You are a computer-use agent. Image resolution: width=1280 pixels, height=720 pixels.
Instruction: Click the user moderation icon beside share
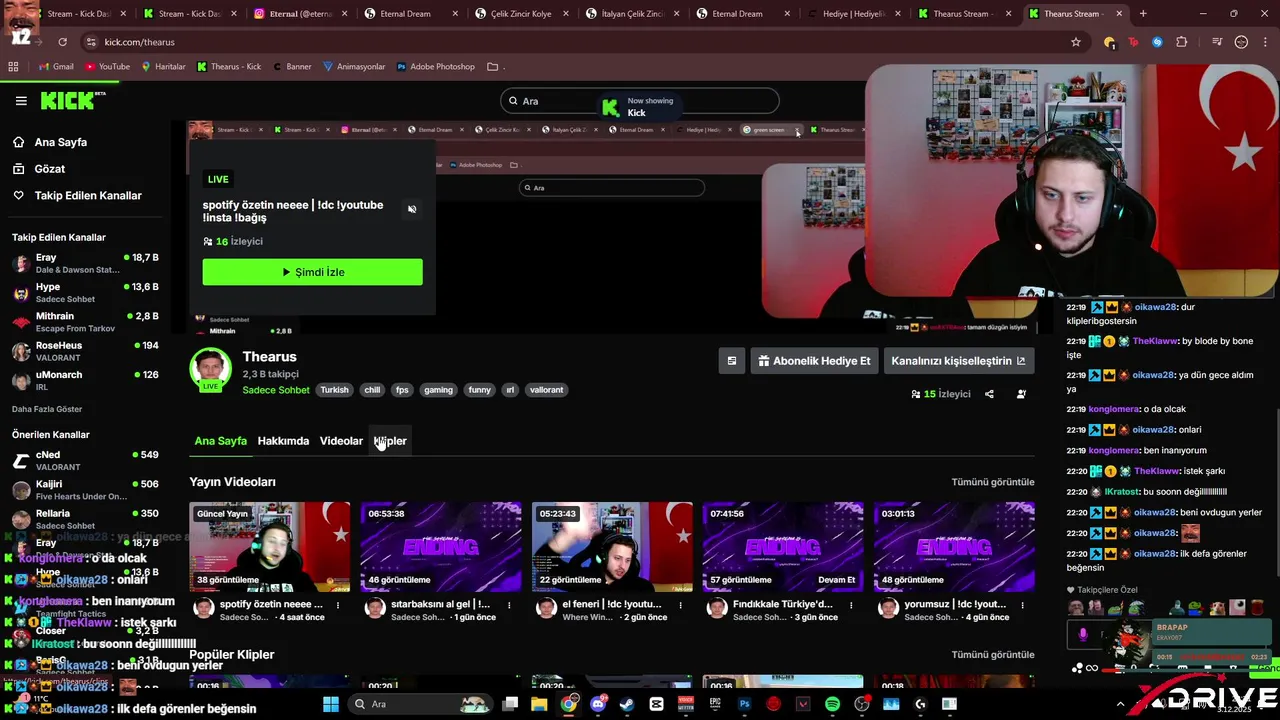pos(1021,394)
